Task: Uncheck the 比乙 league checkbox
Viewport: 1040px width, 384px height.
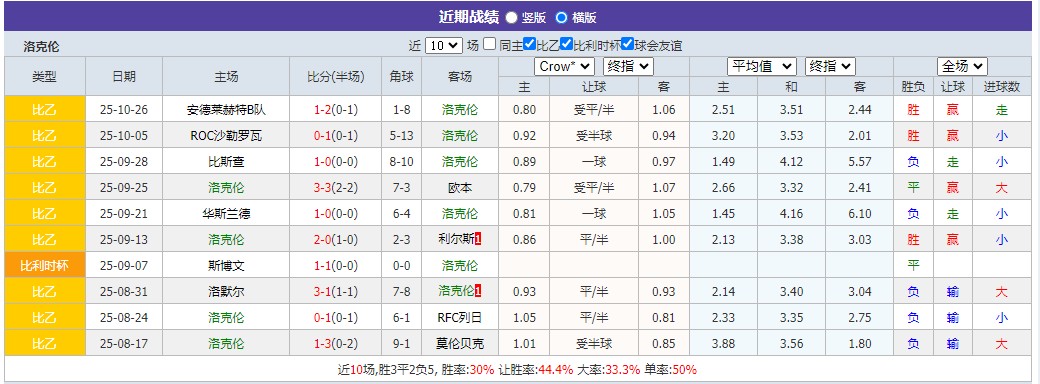Action: point(529,44)
